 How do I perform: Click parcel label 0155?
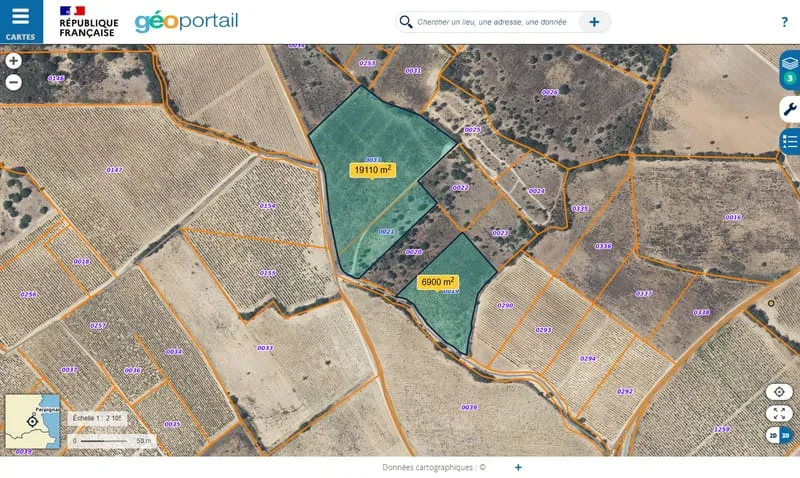coord(267,273)
